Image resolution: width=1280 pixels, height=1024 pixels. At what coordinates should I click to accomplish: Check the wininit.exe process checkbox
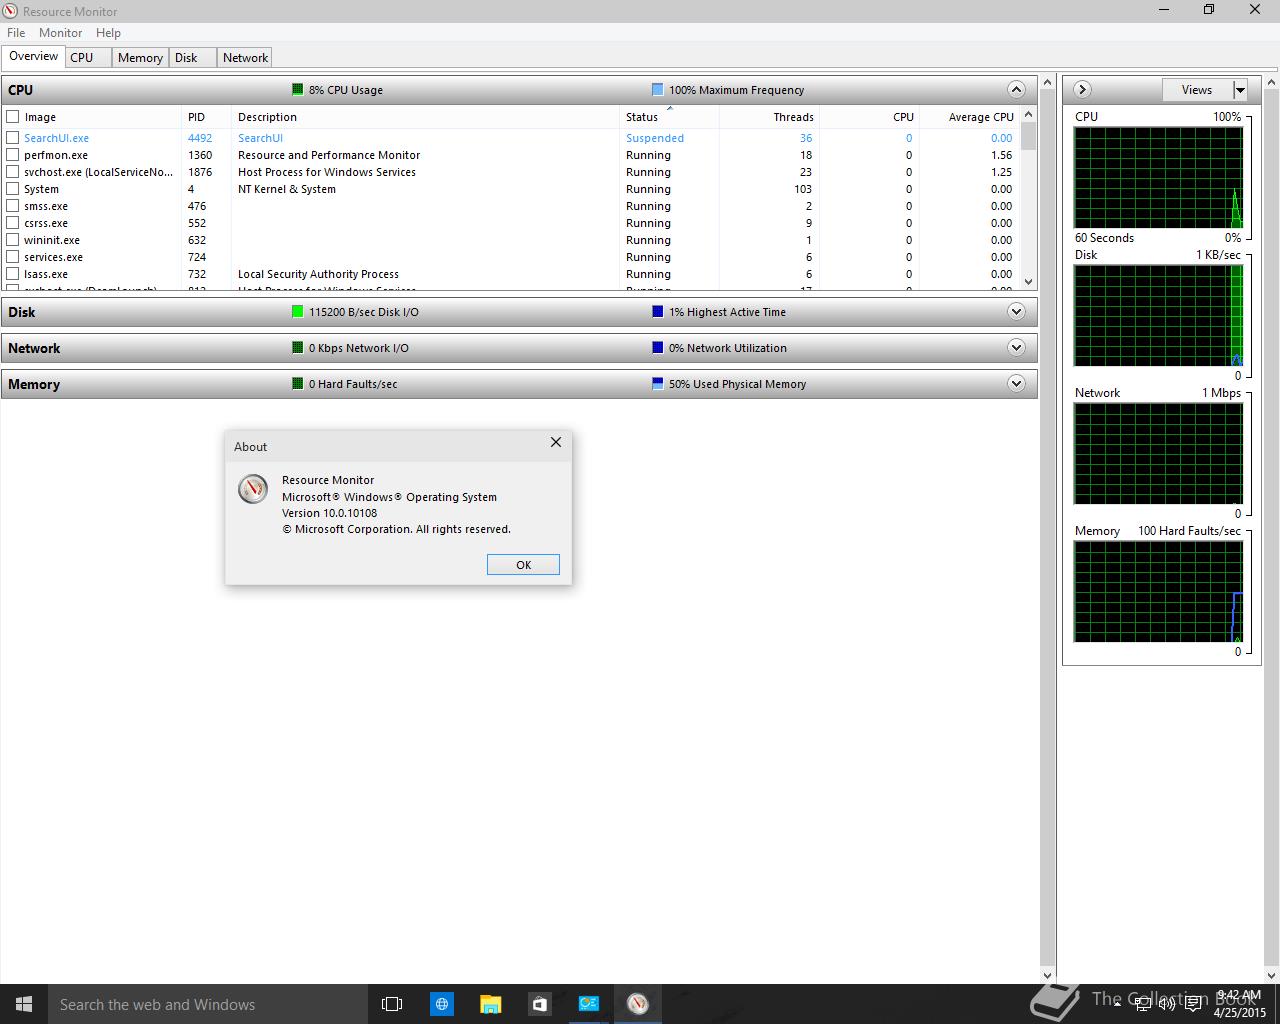(x=13, y=240)
